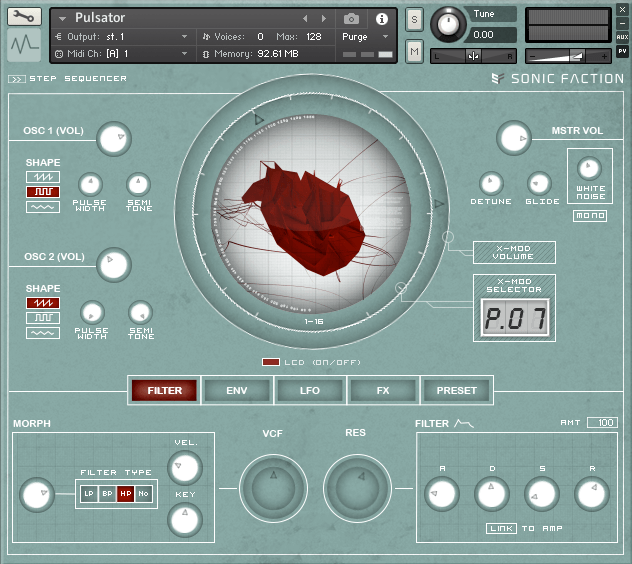632x564 pixels.
Task: Click the AUX button
Action: coord(622,37)
